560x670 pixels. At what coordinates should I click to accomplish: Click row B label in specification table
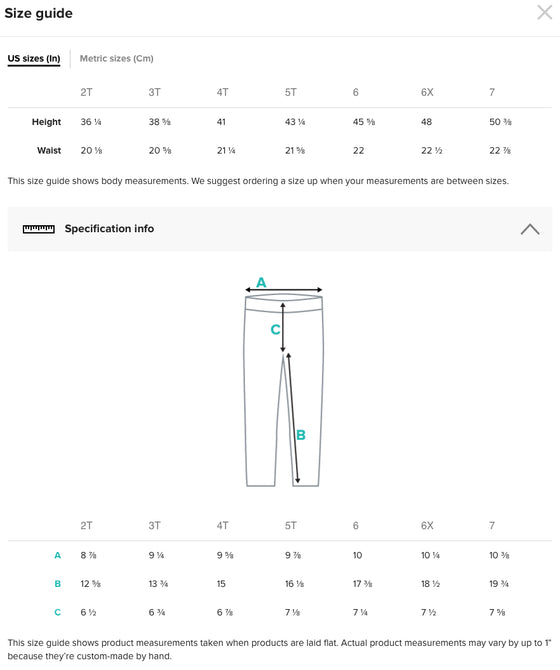pyautogui.click(x=58, y=584)
